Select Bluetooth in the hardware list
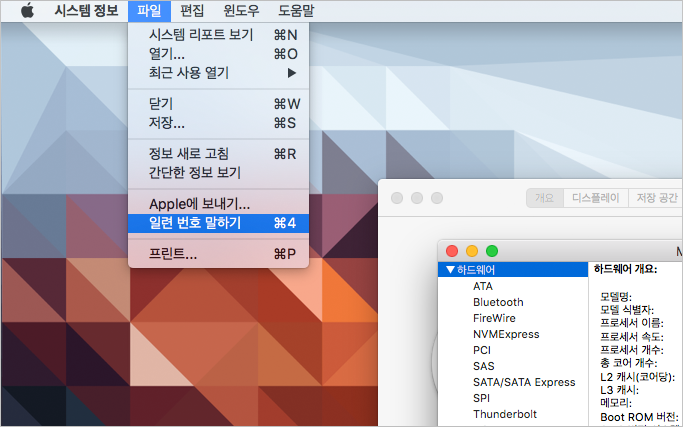The width and height of the screenshot is (683, 427). (498, 302)
